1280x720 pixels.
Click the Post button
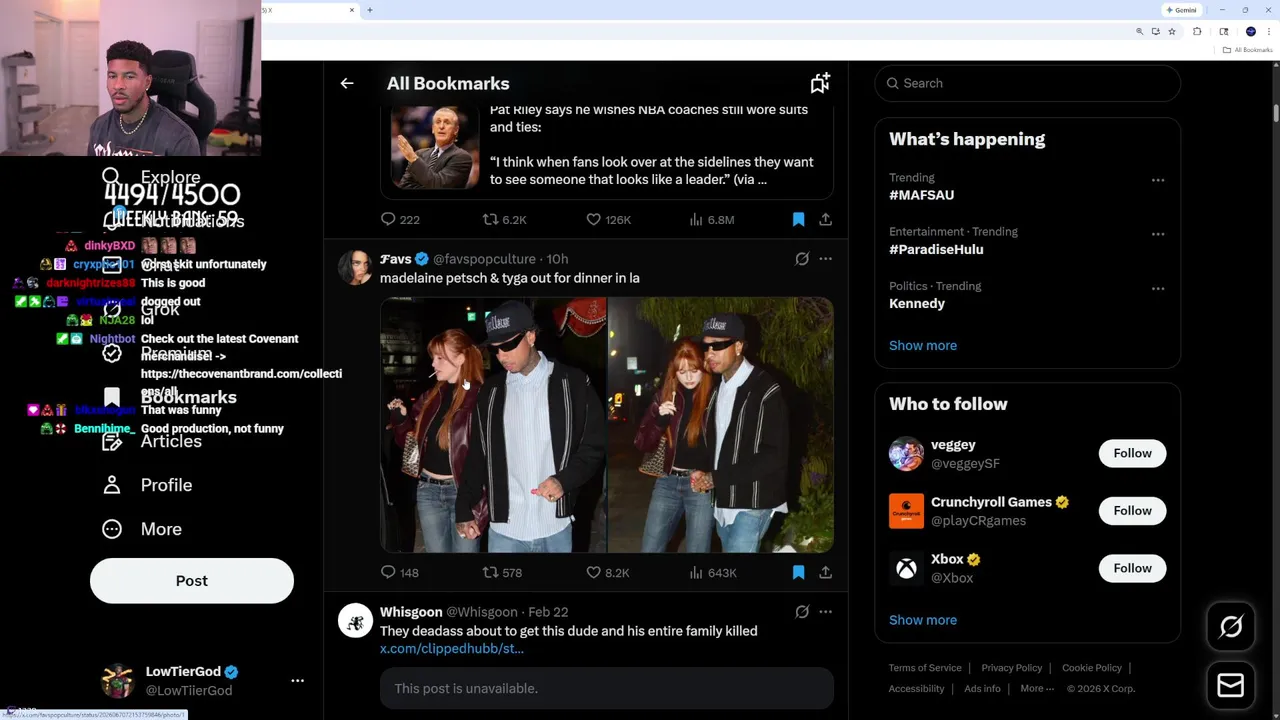point(192,581)
